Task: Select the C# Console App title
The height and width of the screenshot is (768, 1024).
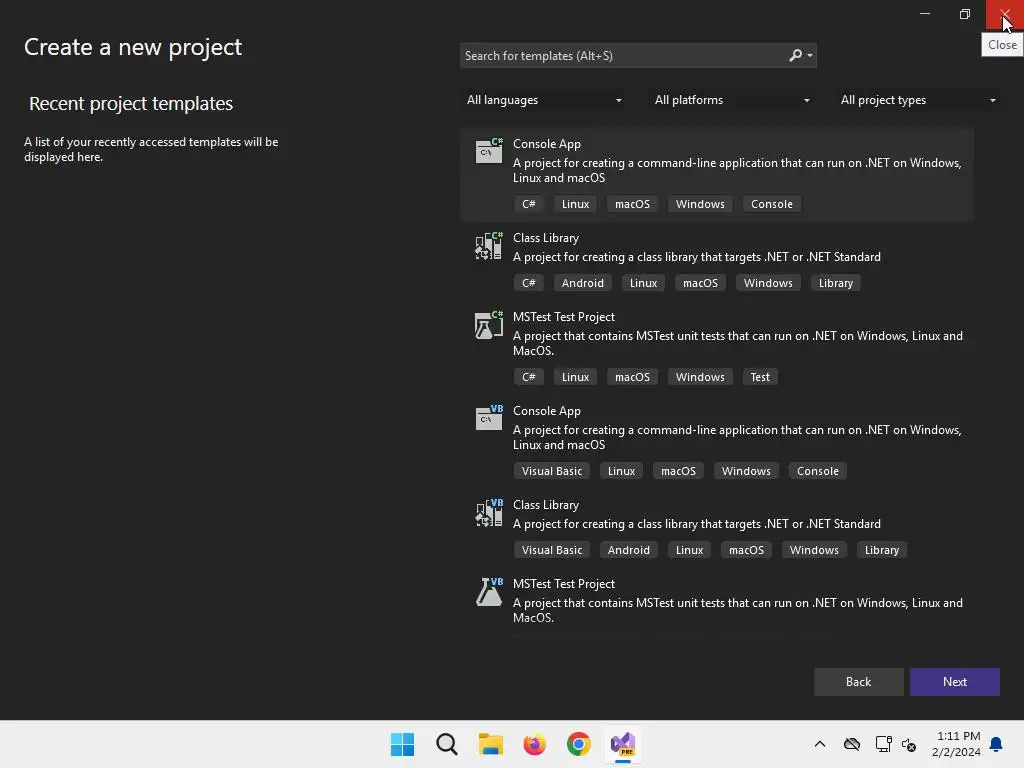Action: pos(547,144)
